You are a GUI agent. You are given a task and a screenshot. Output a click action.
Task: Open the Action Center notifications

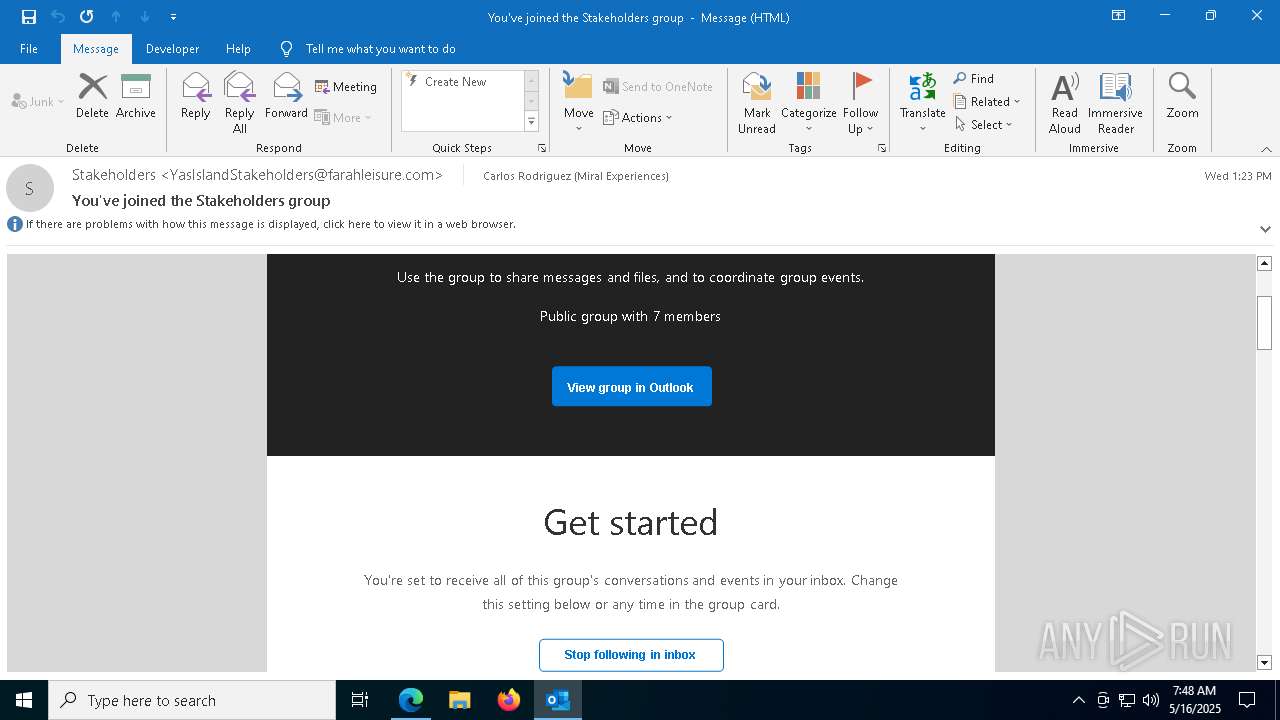(1247, 700)
